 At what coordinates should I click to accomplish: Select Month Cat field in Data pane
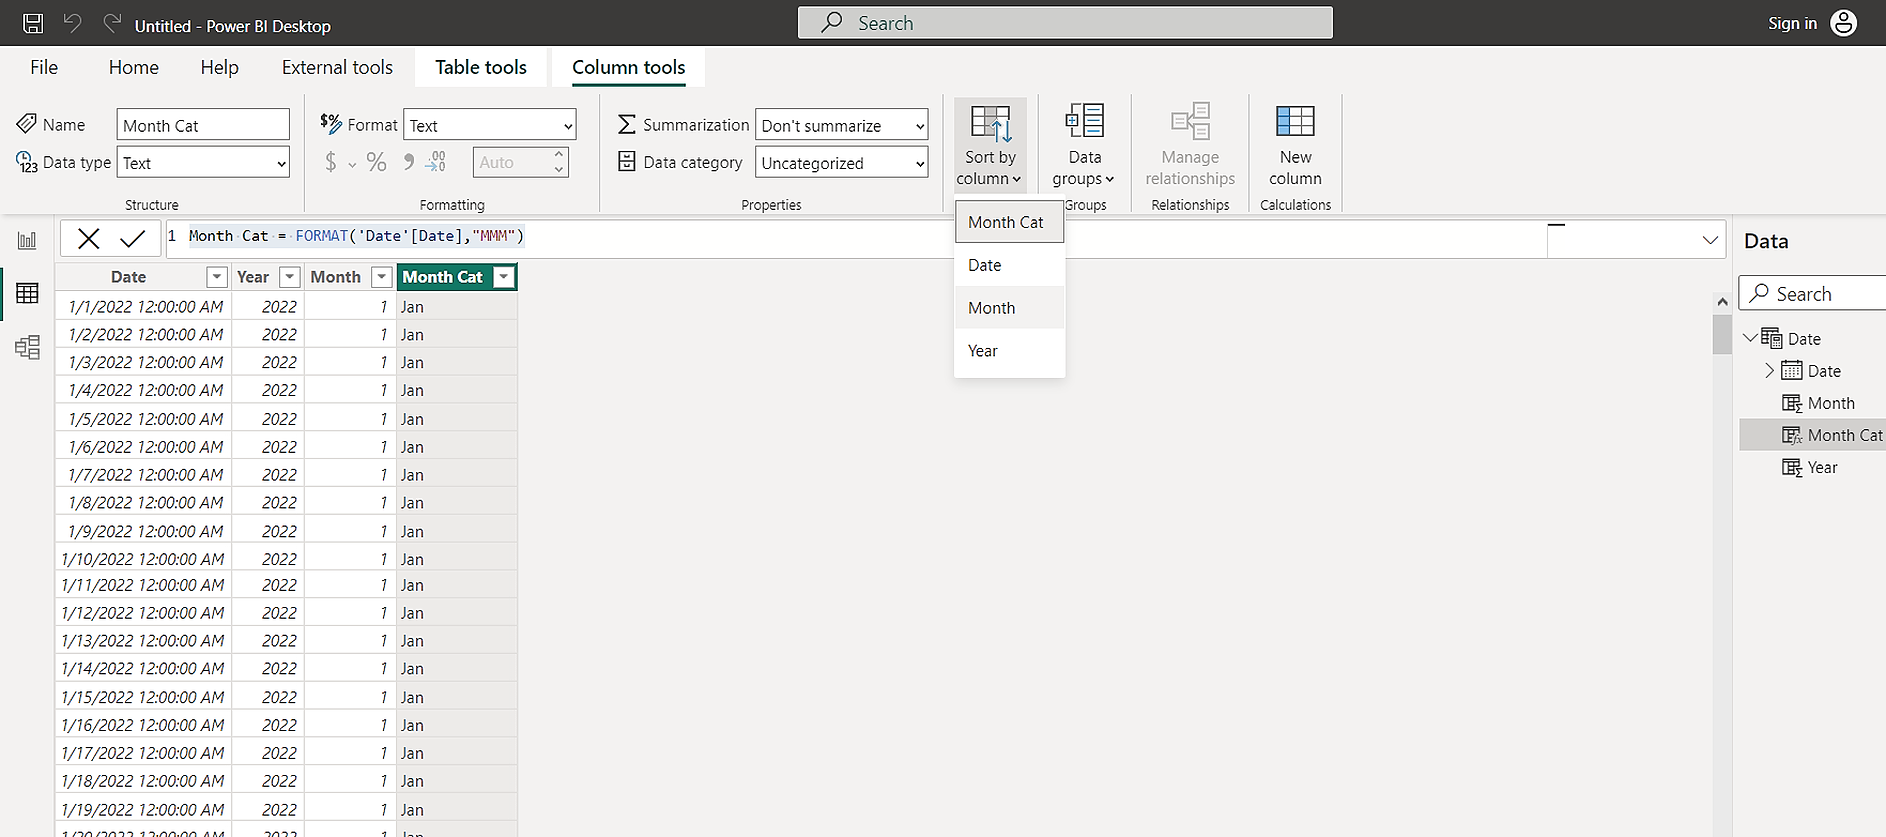point(1843,435)
